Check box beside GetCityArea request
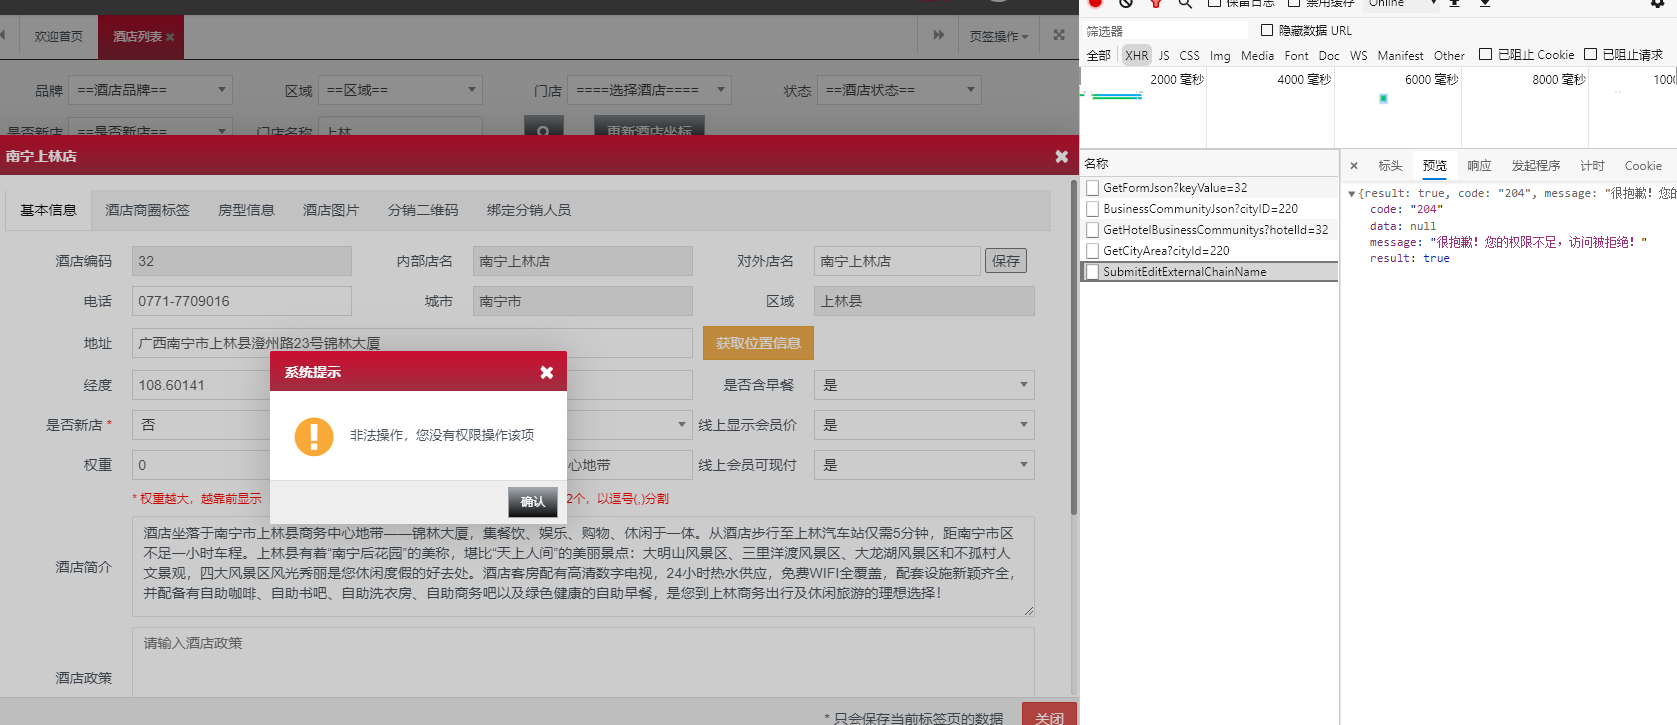Viewport: 1677px width, 725px height. pyautogui.click(x=1093, y=251)
